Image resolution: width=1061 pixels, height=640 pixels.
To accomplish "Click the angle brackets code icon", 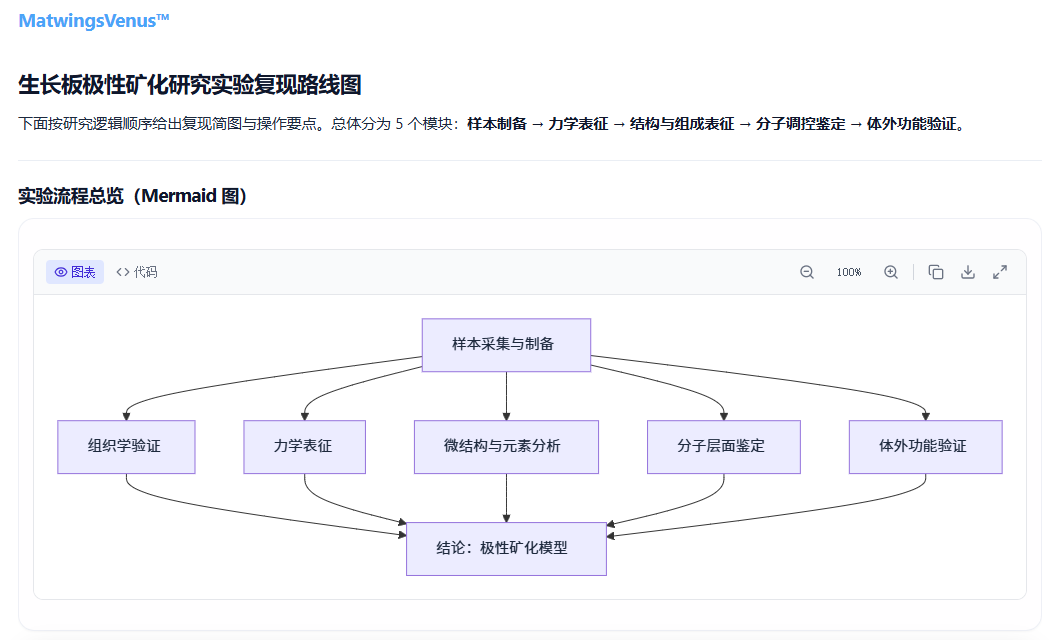I will click(122, 272).
